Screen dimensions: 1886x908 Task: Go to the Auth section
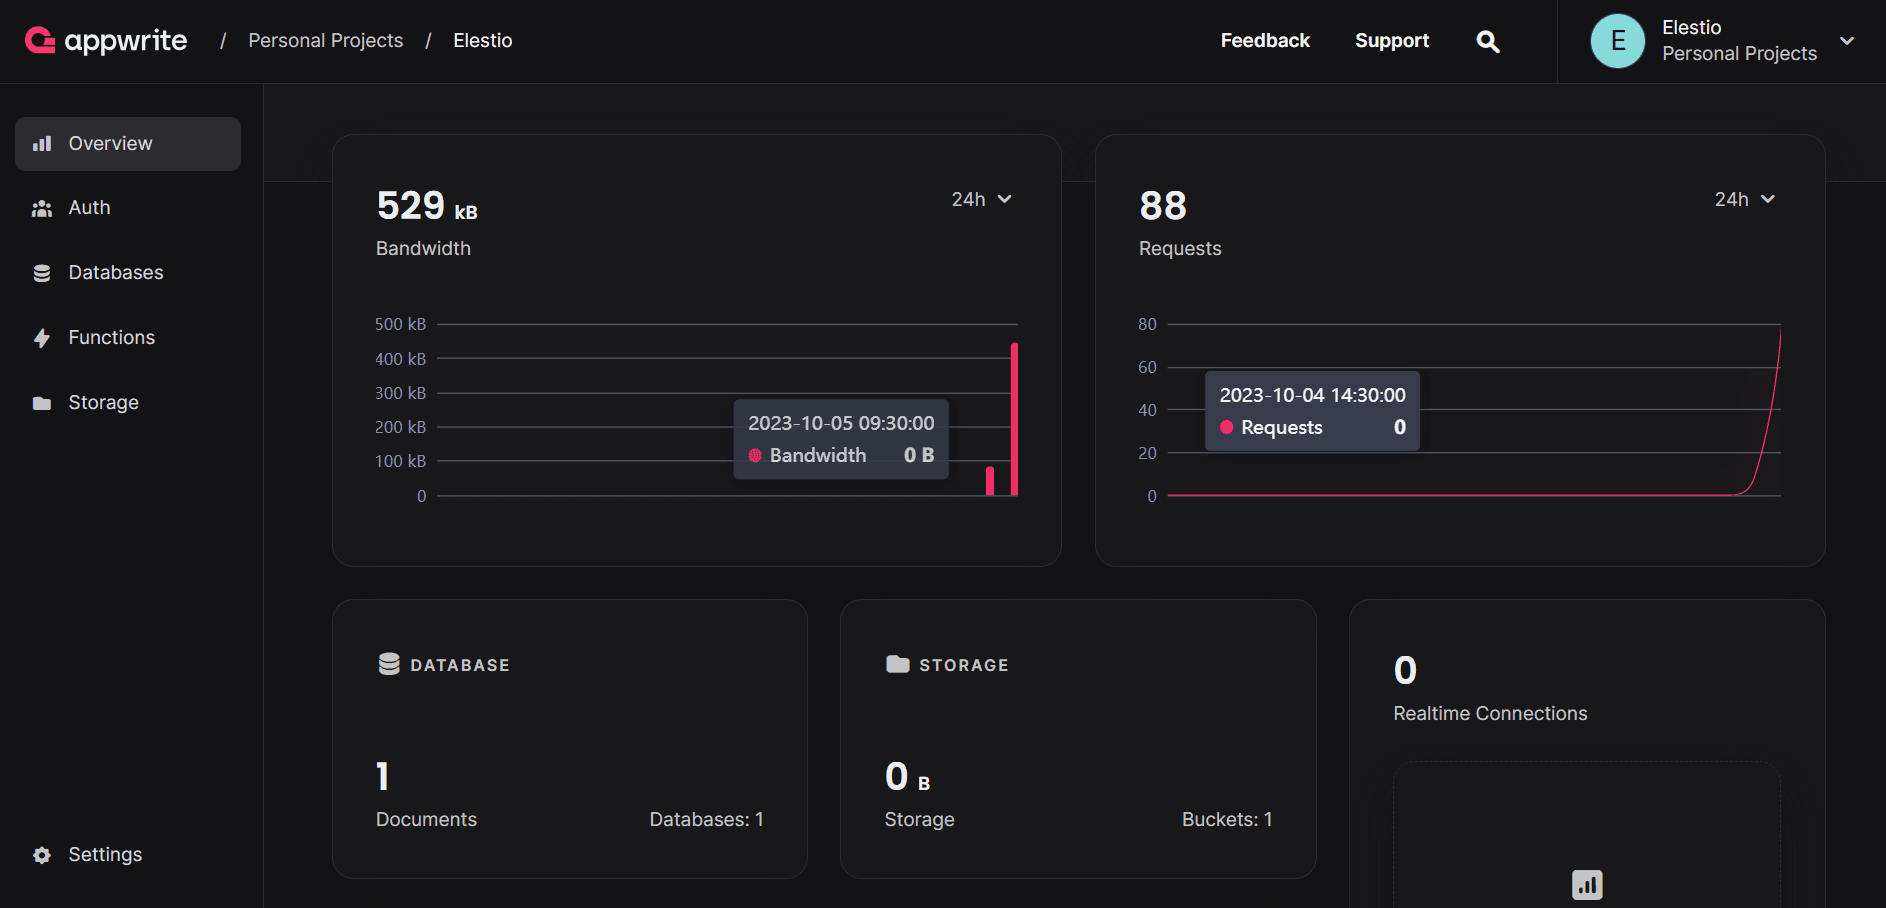click(89, 208)
